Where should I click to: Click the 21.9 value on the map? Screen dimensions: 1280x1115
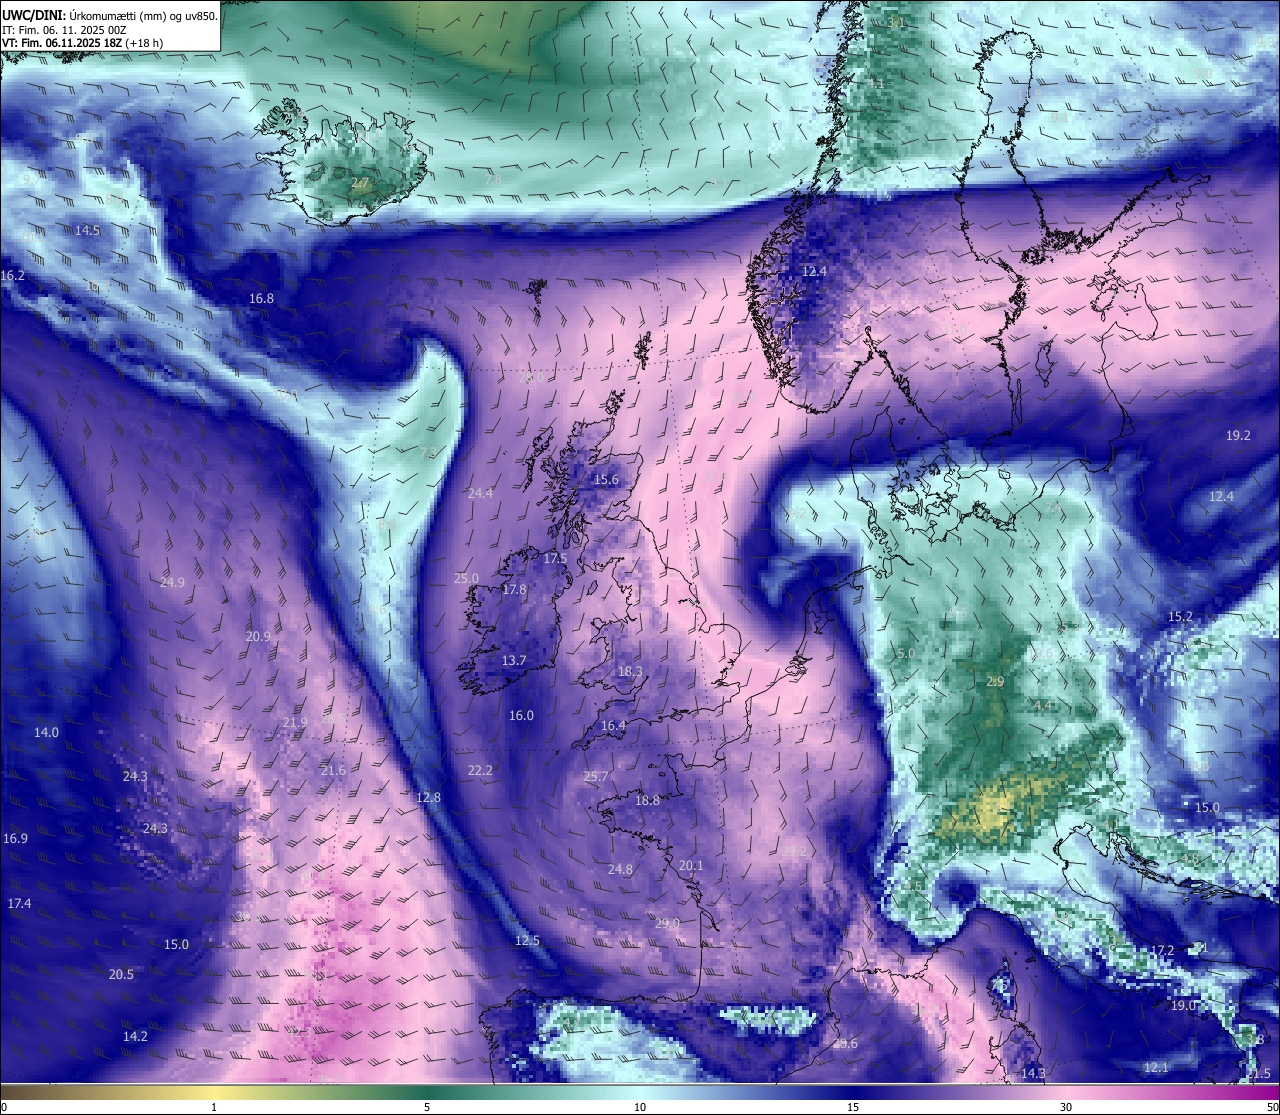(x=295, y=722)
